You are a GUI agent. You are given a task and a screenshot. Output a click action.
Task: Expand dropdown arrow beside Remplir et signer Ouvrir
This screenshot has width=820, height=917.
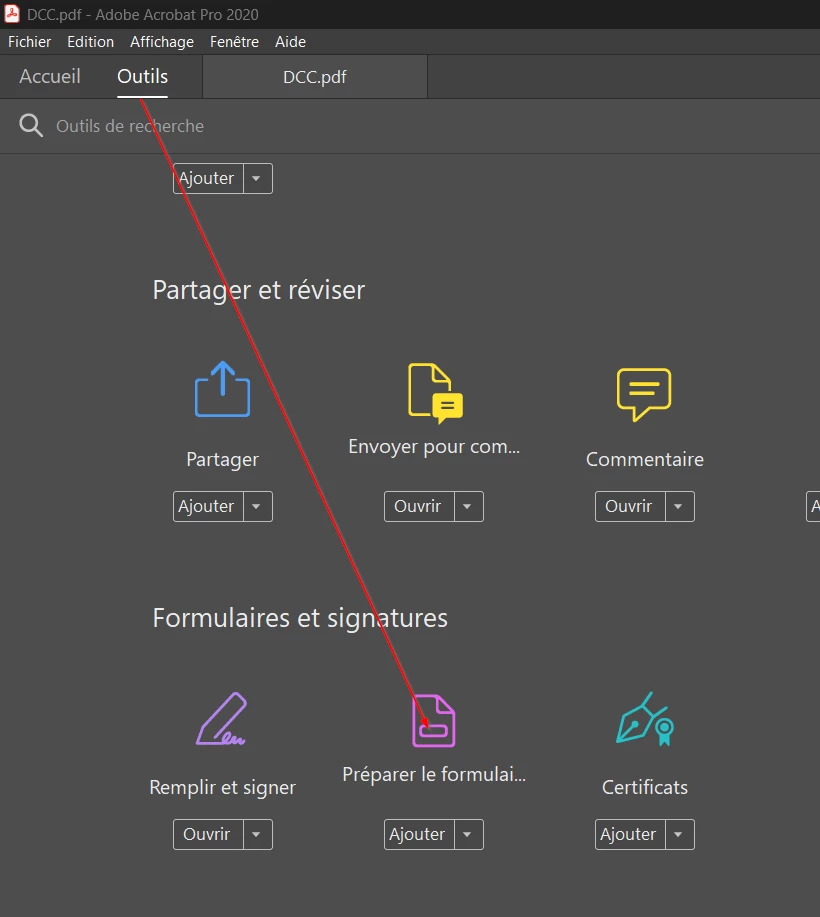click(257, 835)
